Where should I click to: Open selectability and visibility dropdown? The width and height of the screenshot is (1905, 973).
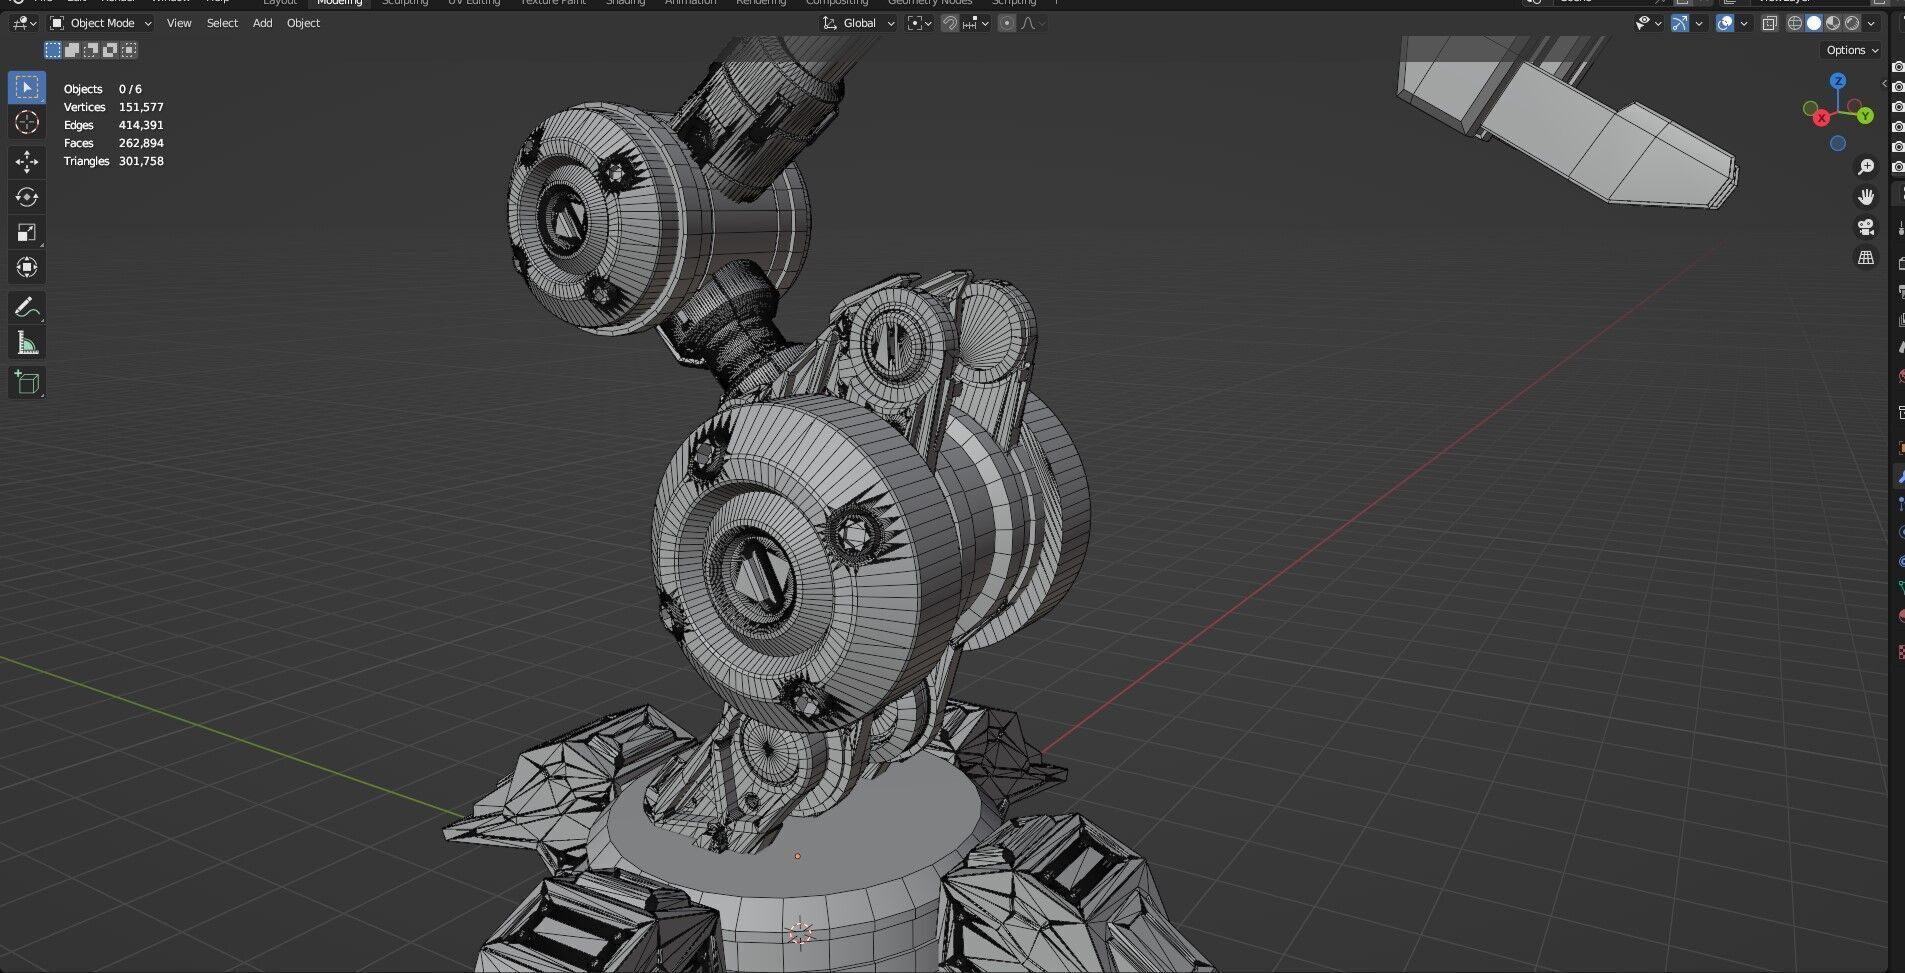1648,23
